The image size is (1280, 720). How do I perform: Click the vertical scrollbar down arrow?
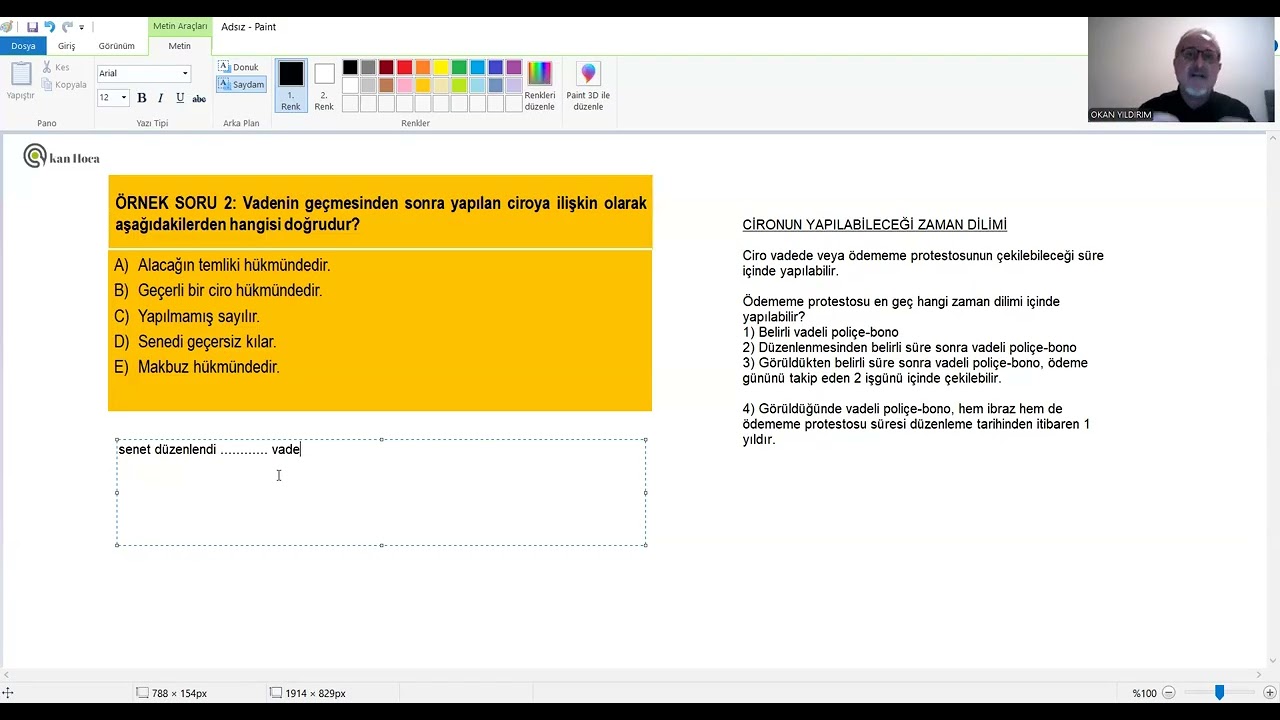click(x=1272, y=661)
